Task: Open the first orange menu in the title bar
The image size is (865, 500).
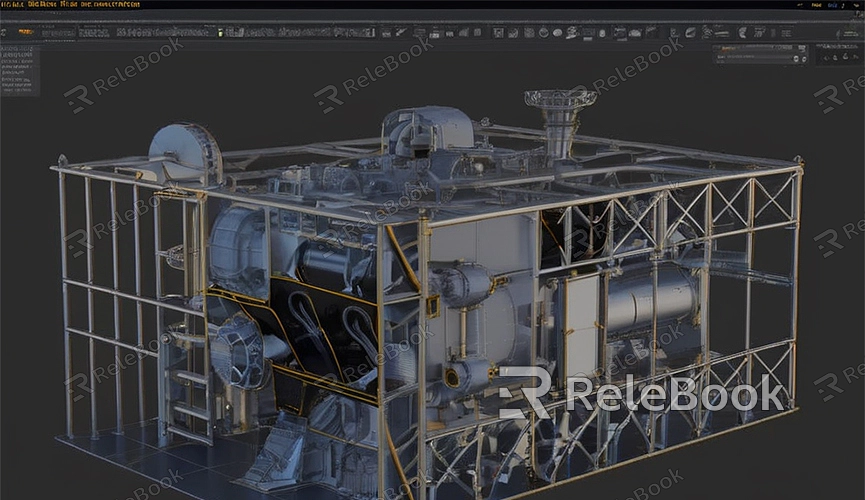Action: click(x=12, y=4)
